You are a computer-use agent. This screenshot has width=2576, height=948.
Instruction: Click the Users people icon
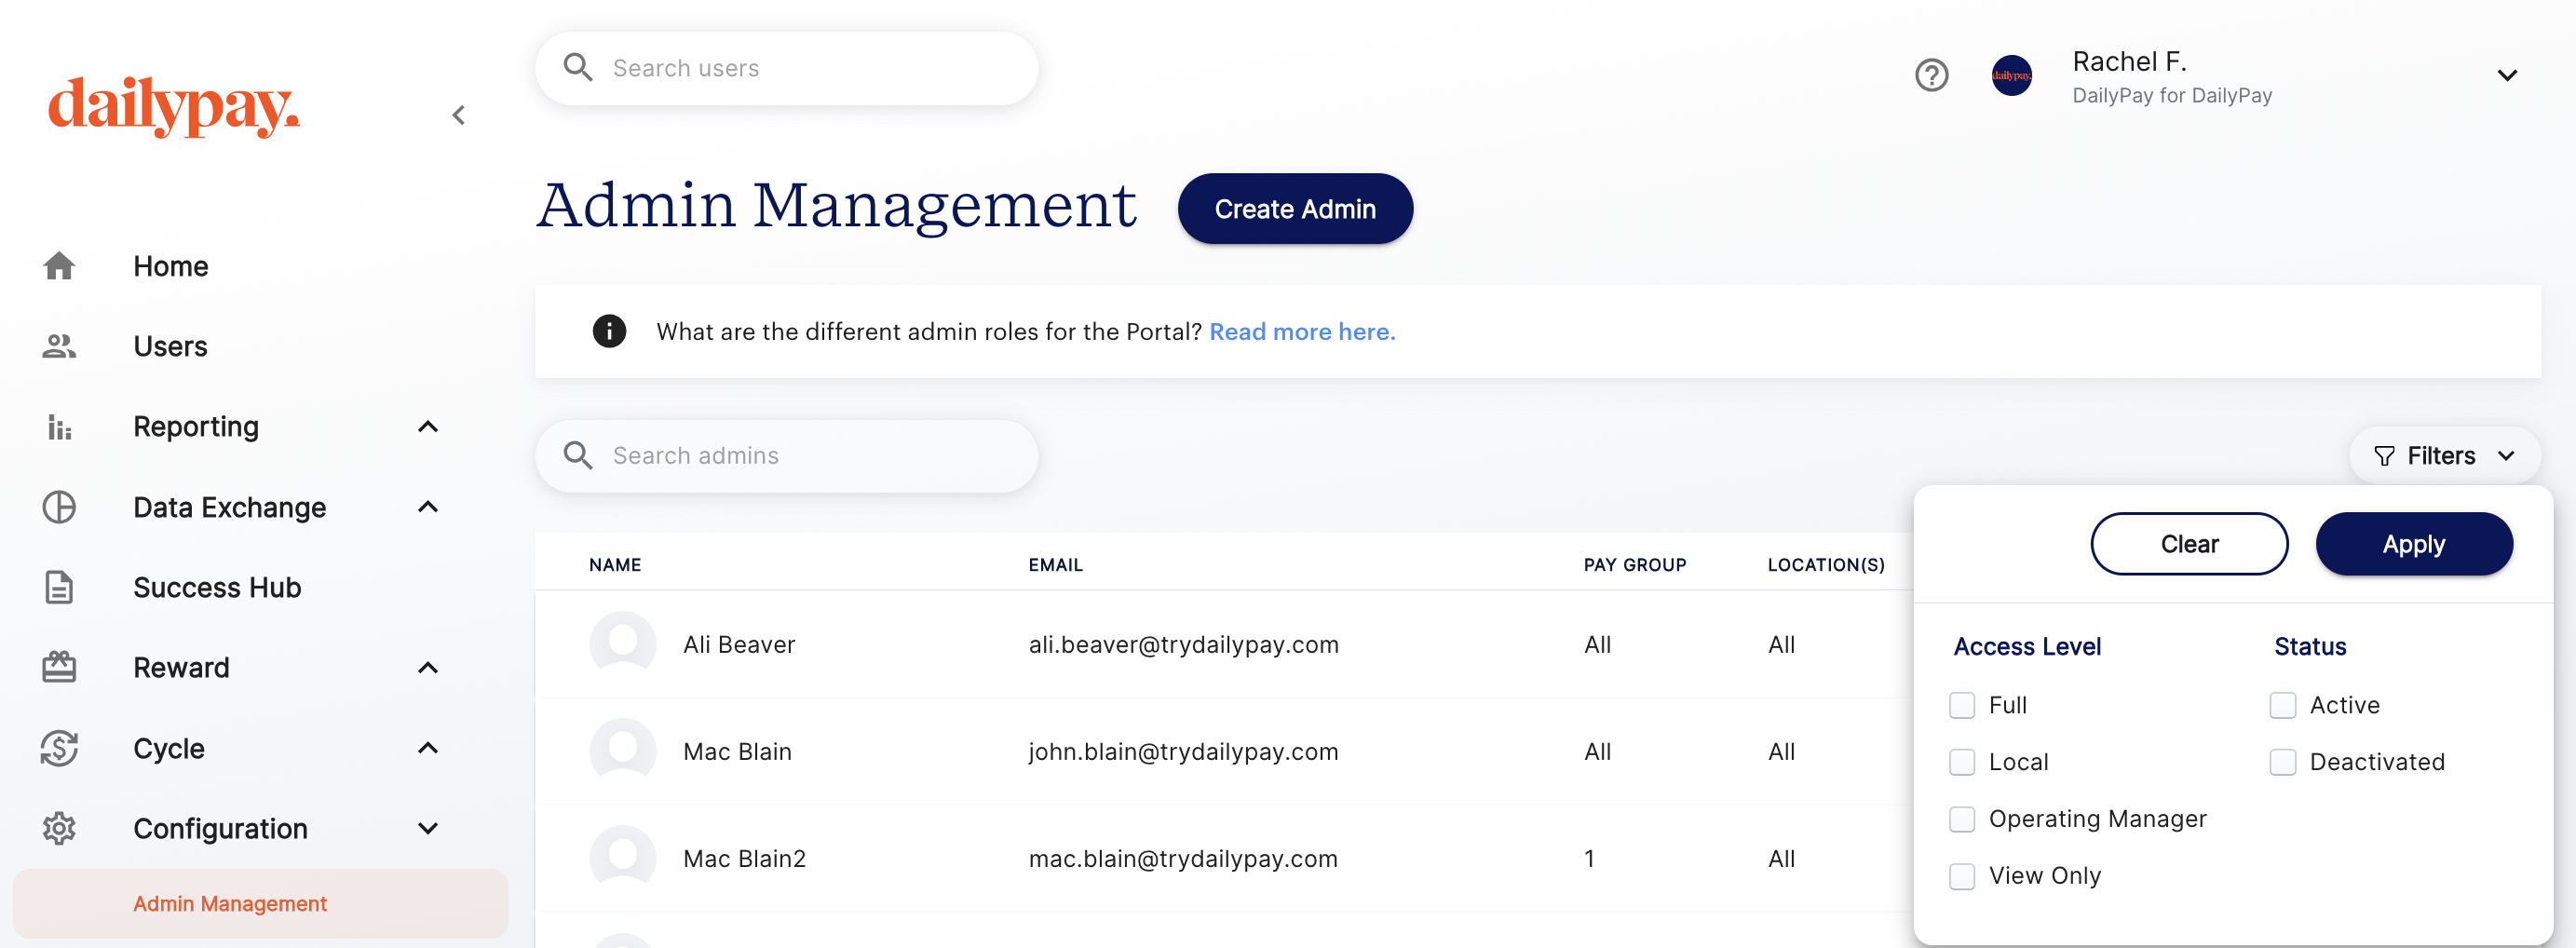(59, 346)
